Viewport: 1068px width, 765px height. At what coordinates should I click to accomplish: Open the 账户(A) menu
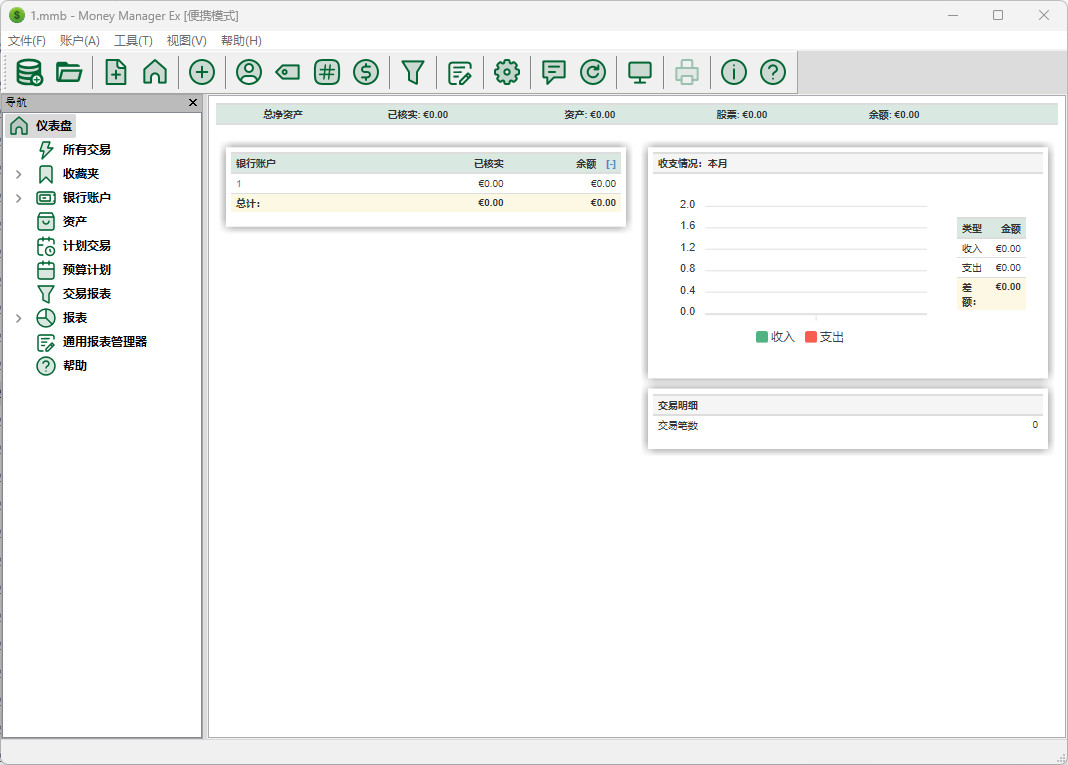point(80,41)
